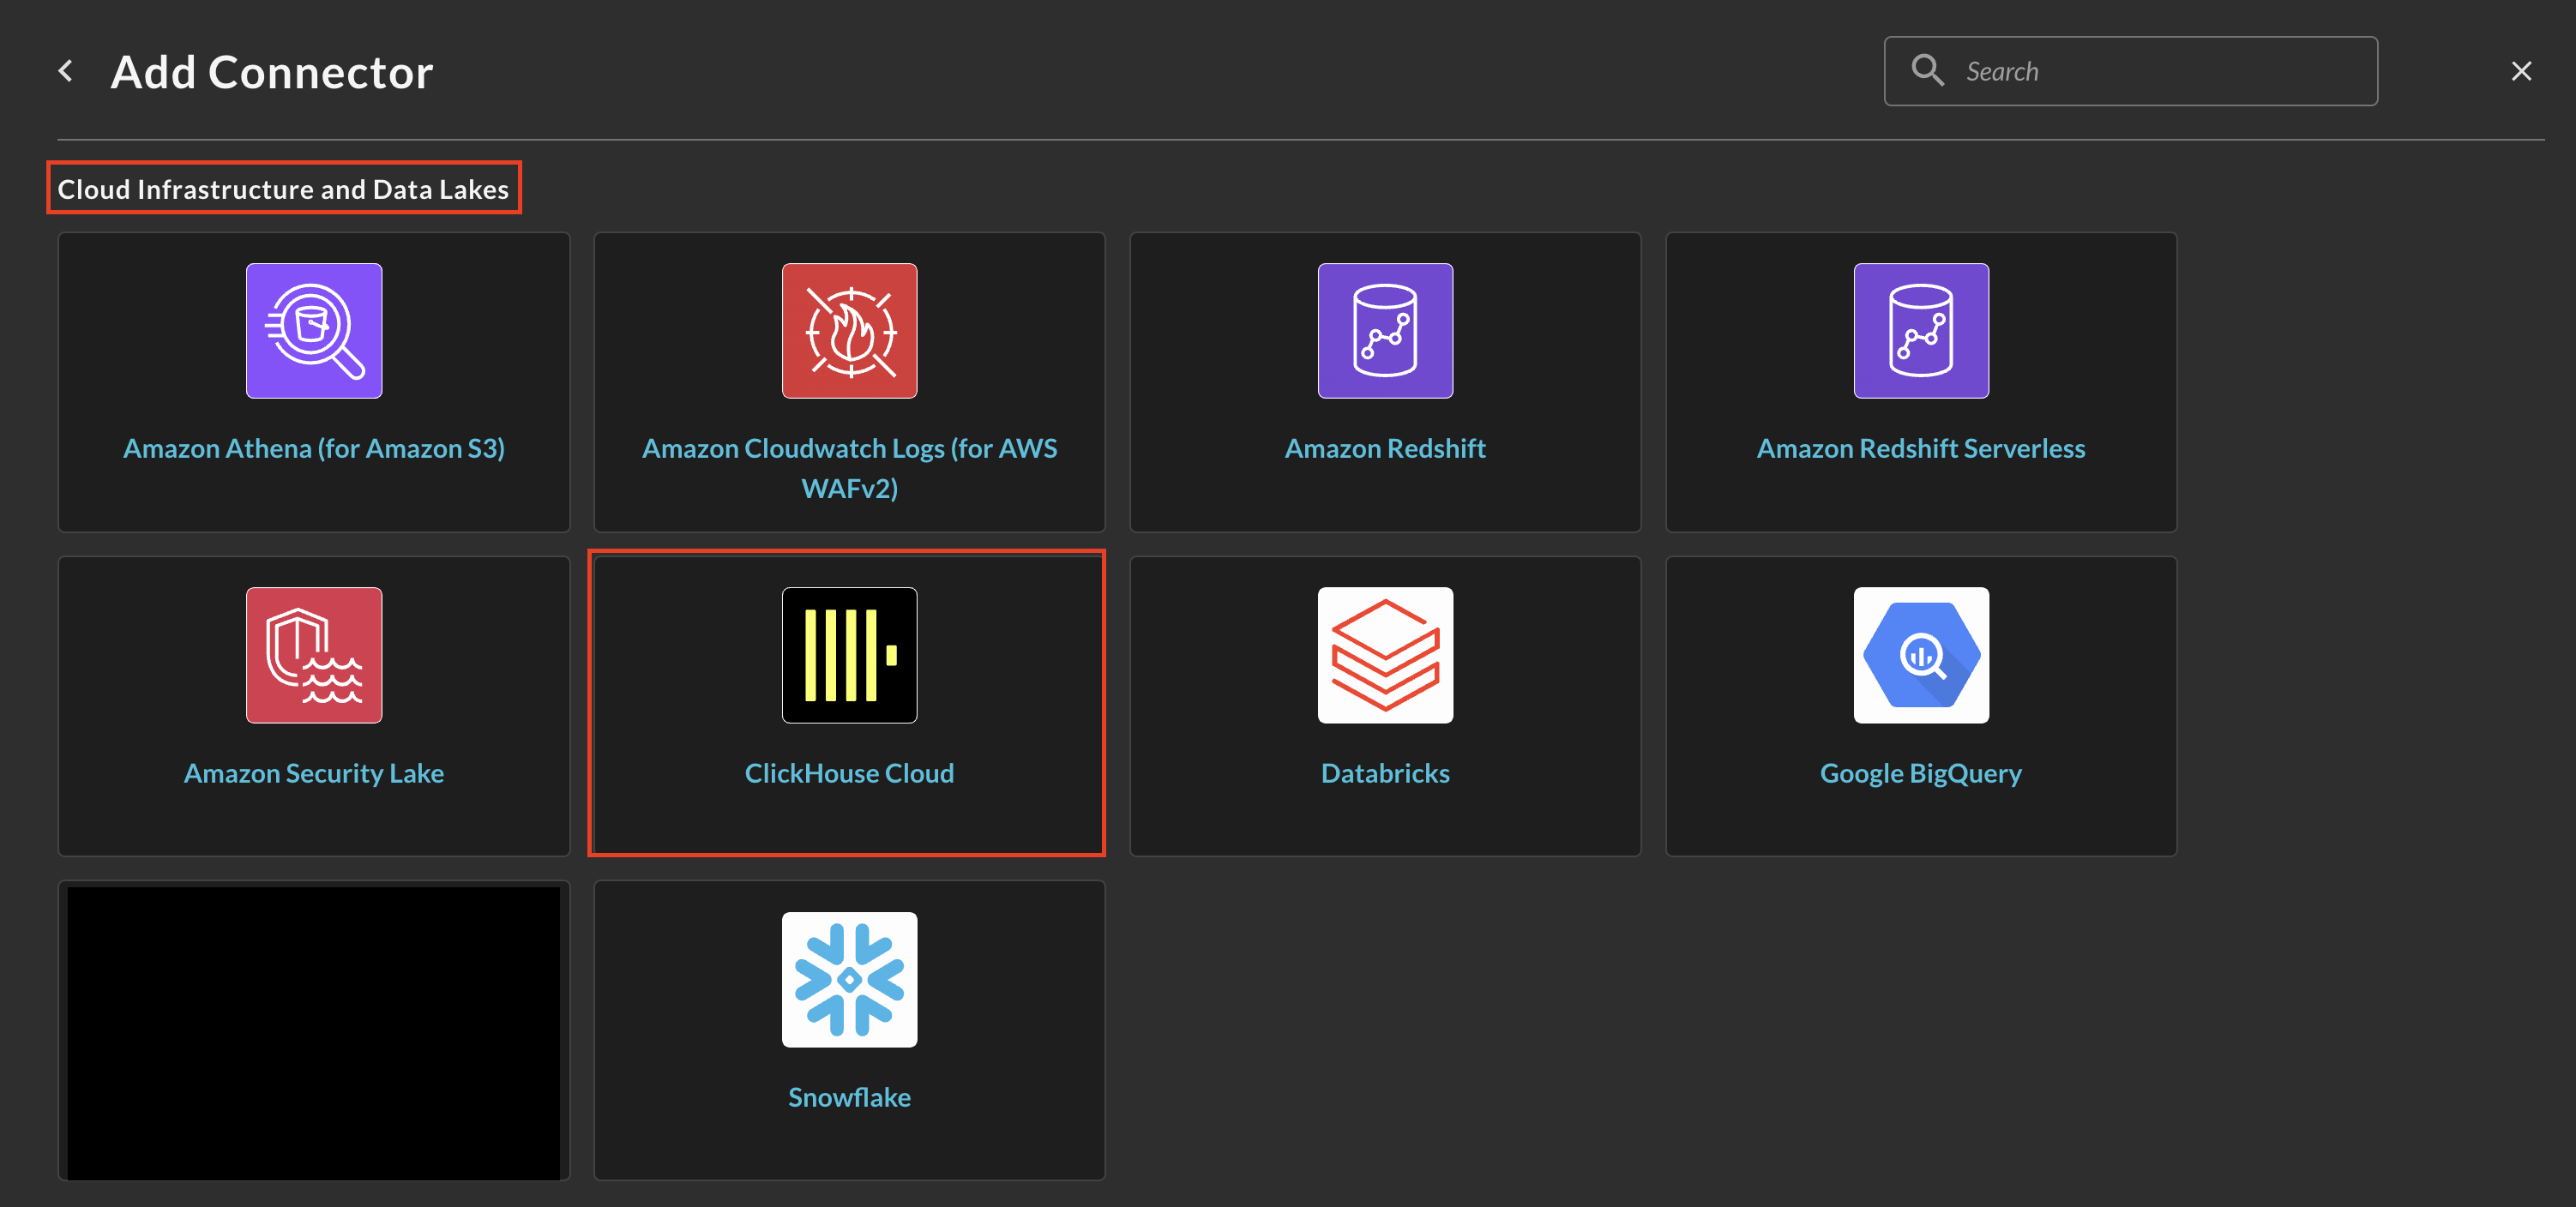Click the Amazon Security Lake shield icon
2576x1207 pixels.
click(x=314, y=655)
